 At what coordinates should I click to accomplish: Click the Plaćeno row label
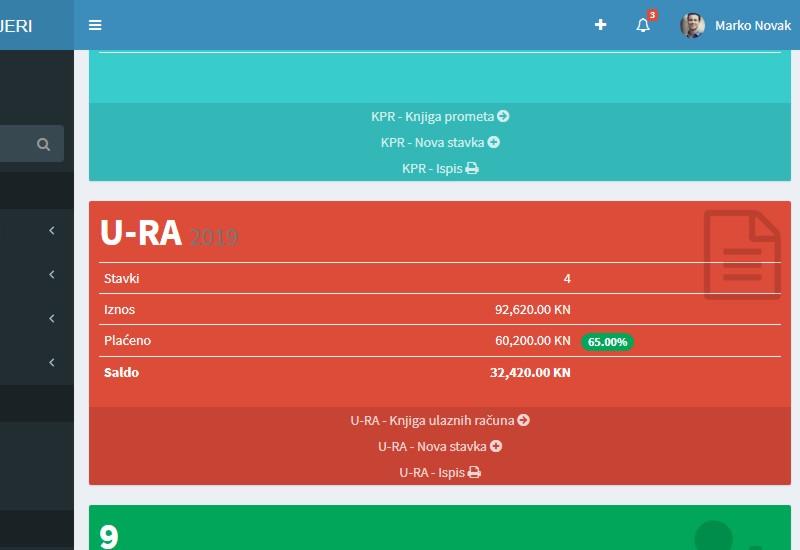(x=128, y=340)
